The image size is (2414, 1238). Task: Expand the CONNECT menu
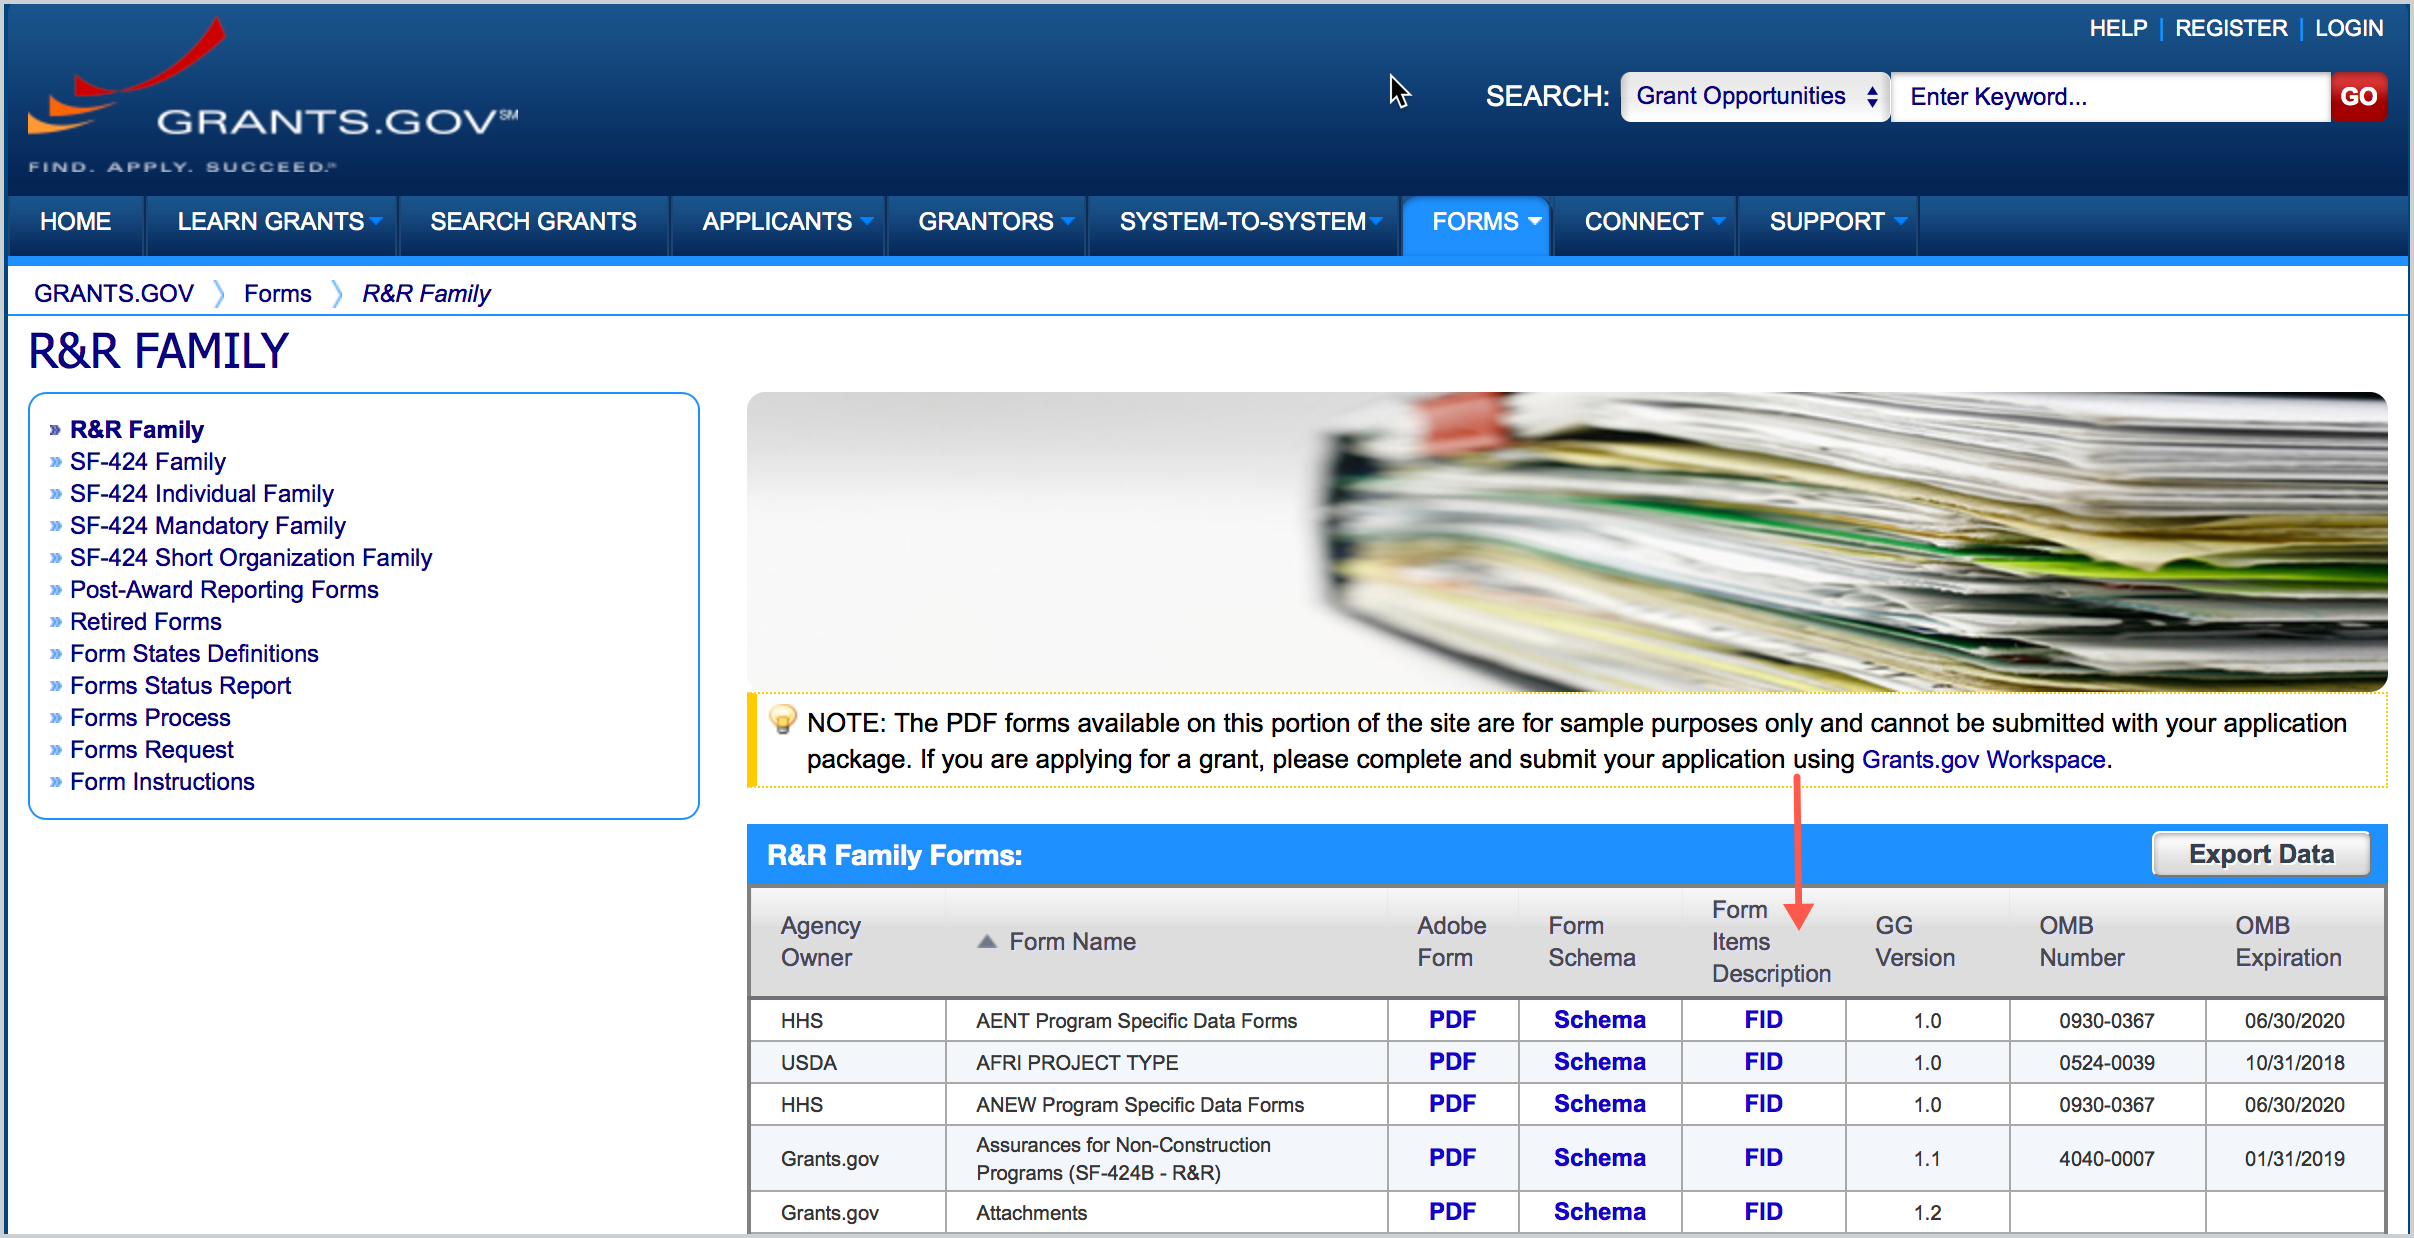pyautogui.click(x=1646, y=221)
